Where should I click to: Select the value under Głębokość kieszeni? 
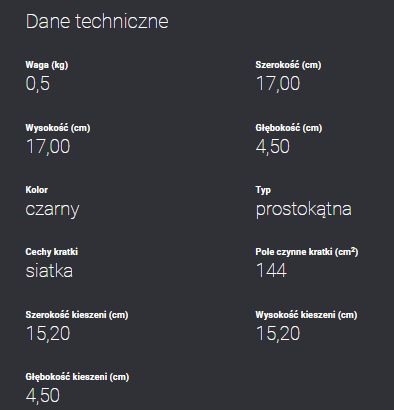point(43,396)
